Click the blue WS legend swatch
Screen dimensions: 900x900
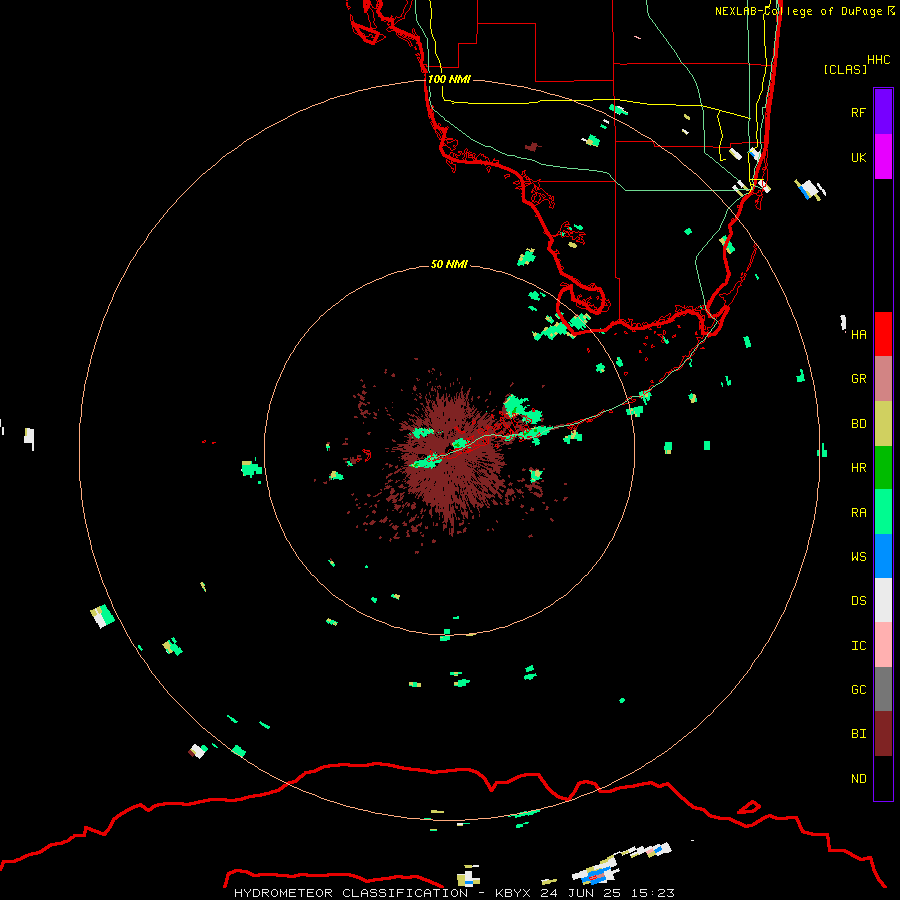[x=883, y=556]
